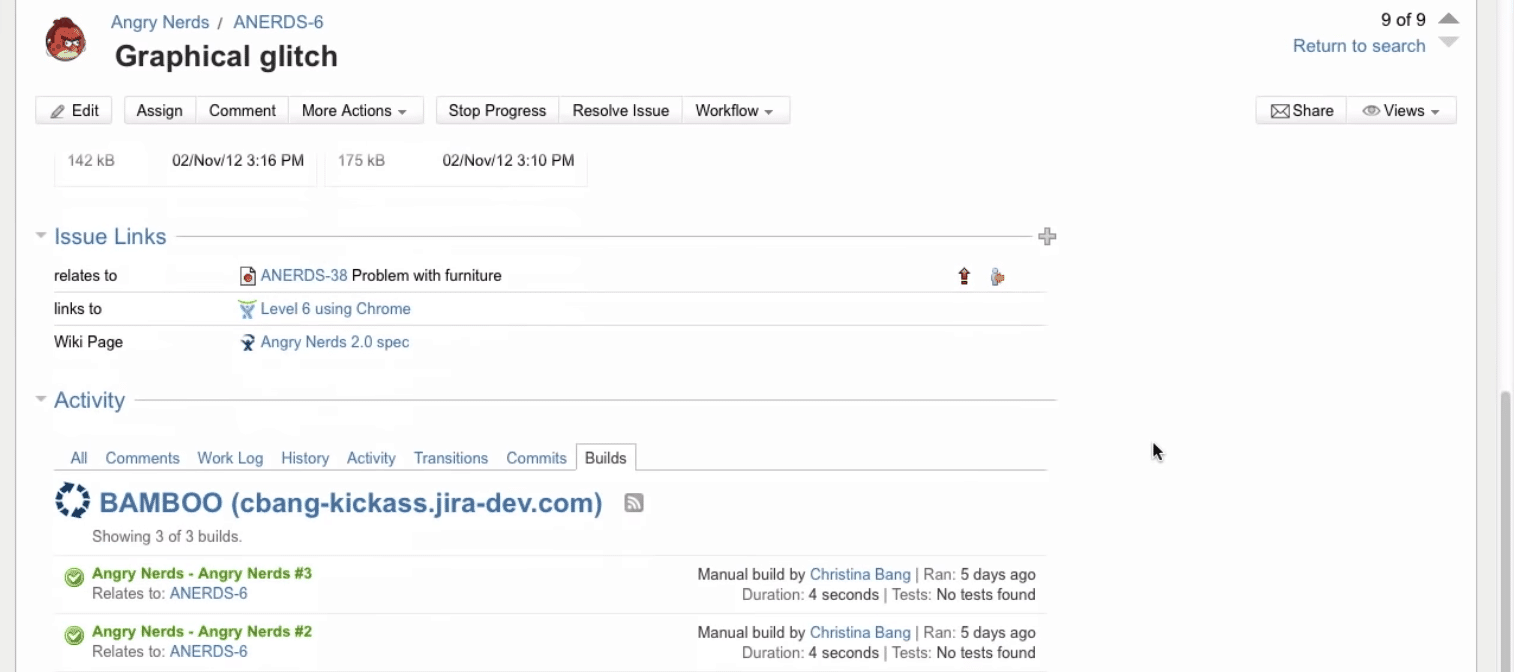Open the More Actions dropdown
Viewport: 1514px width, 672px height.
pyautogui.click(x=353, y=111)
